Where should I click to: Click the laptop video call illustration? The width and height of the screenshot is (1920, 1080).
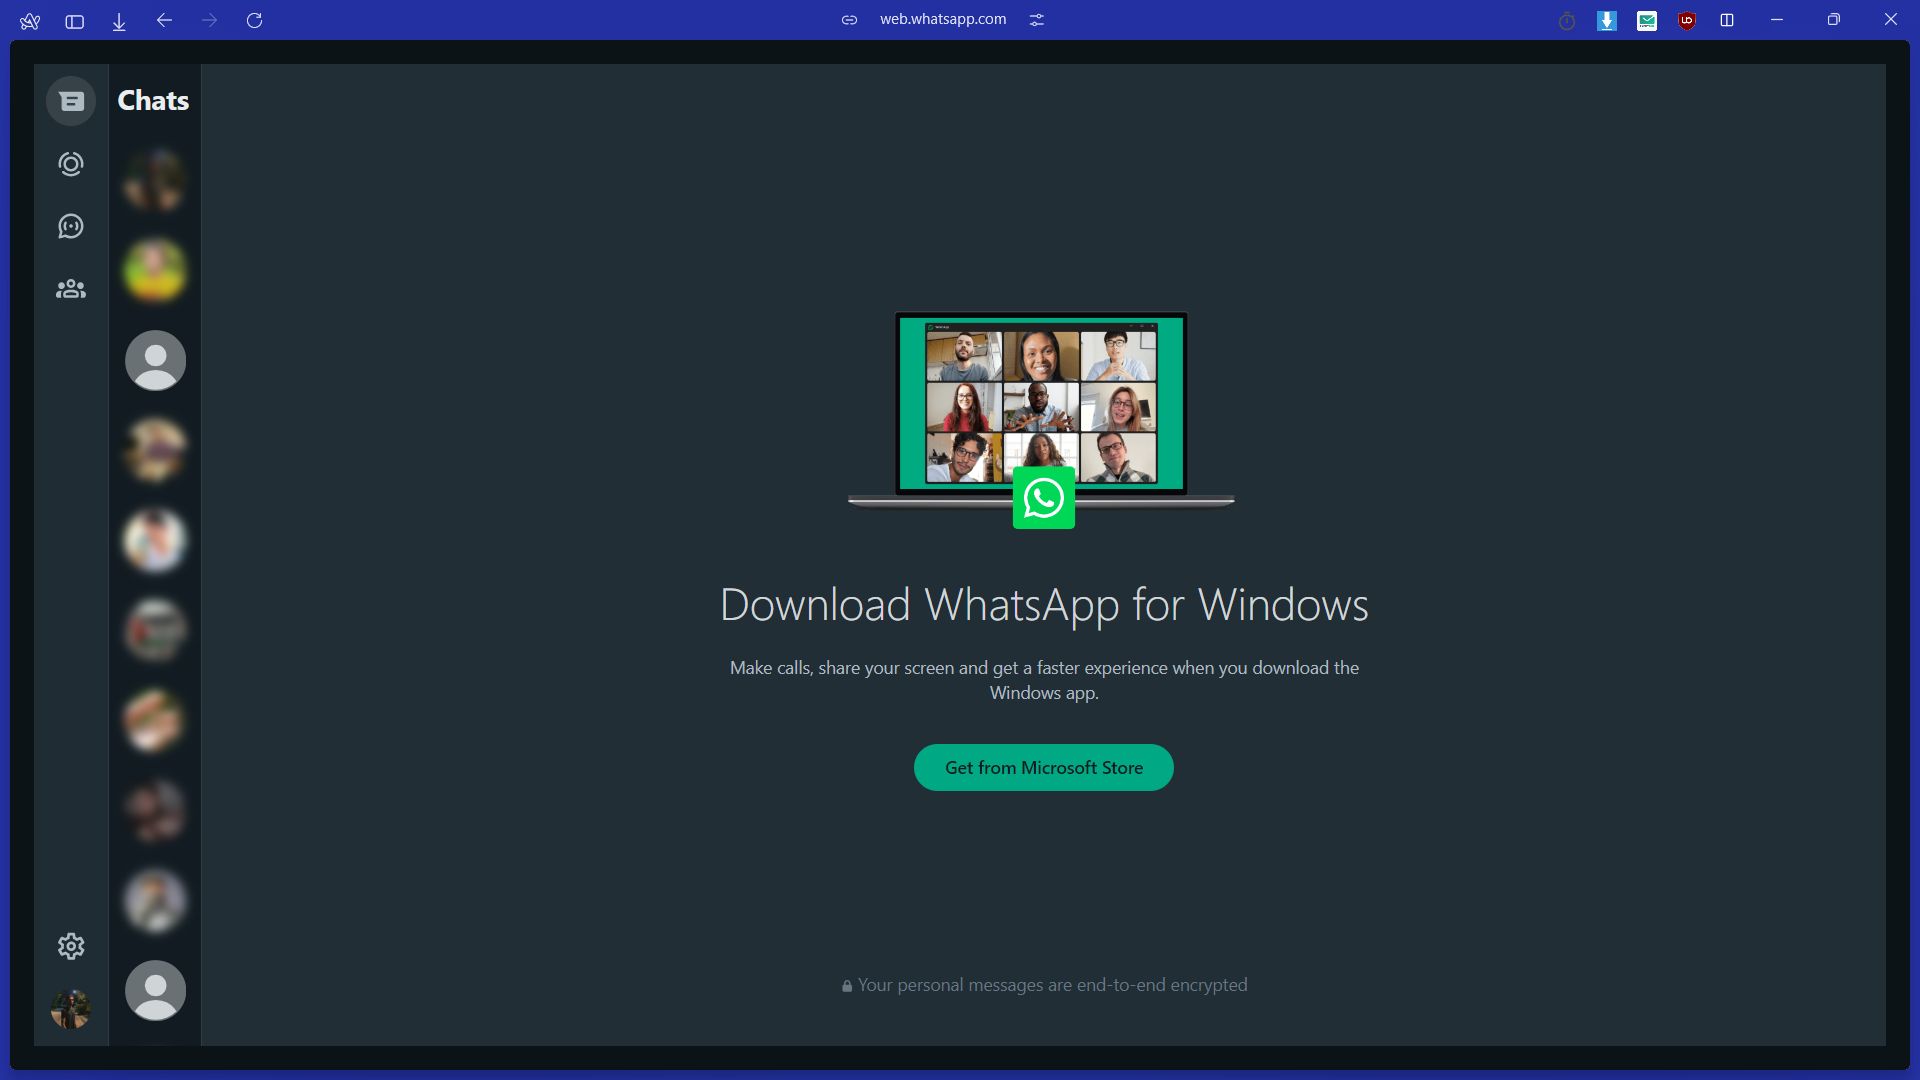click(1041, 420)
